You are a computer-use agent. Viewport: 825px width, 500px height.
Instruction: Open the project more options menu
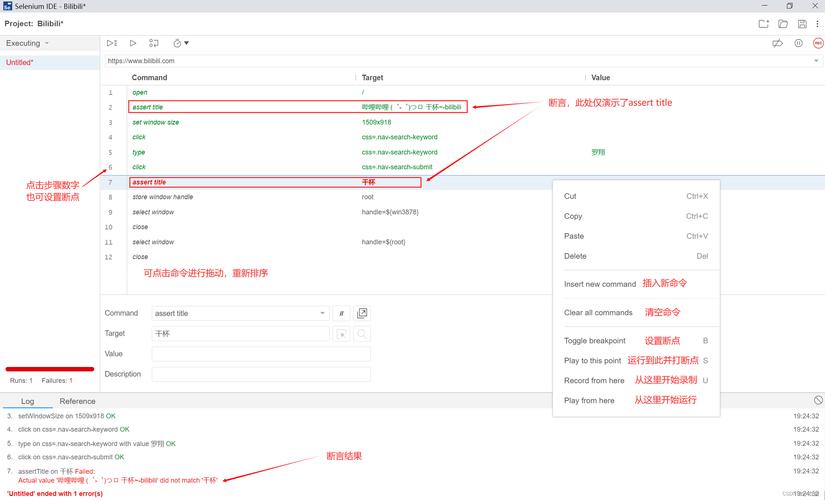(x=817, y=24)
